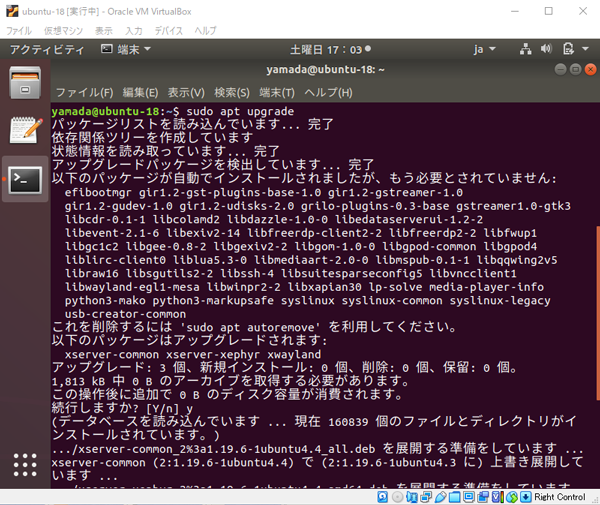Click terminal title yamada@ubuntu-18: ~

point(325,69)
